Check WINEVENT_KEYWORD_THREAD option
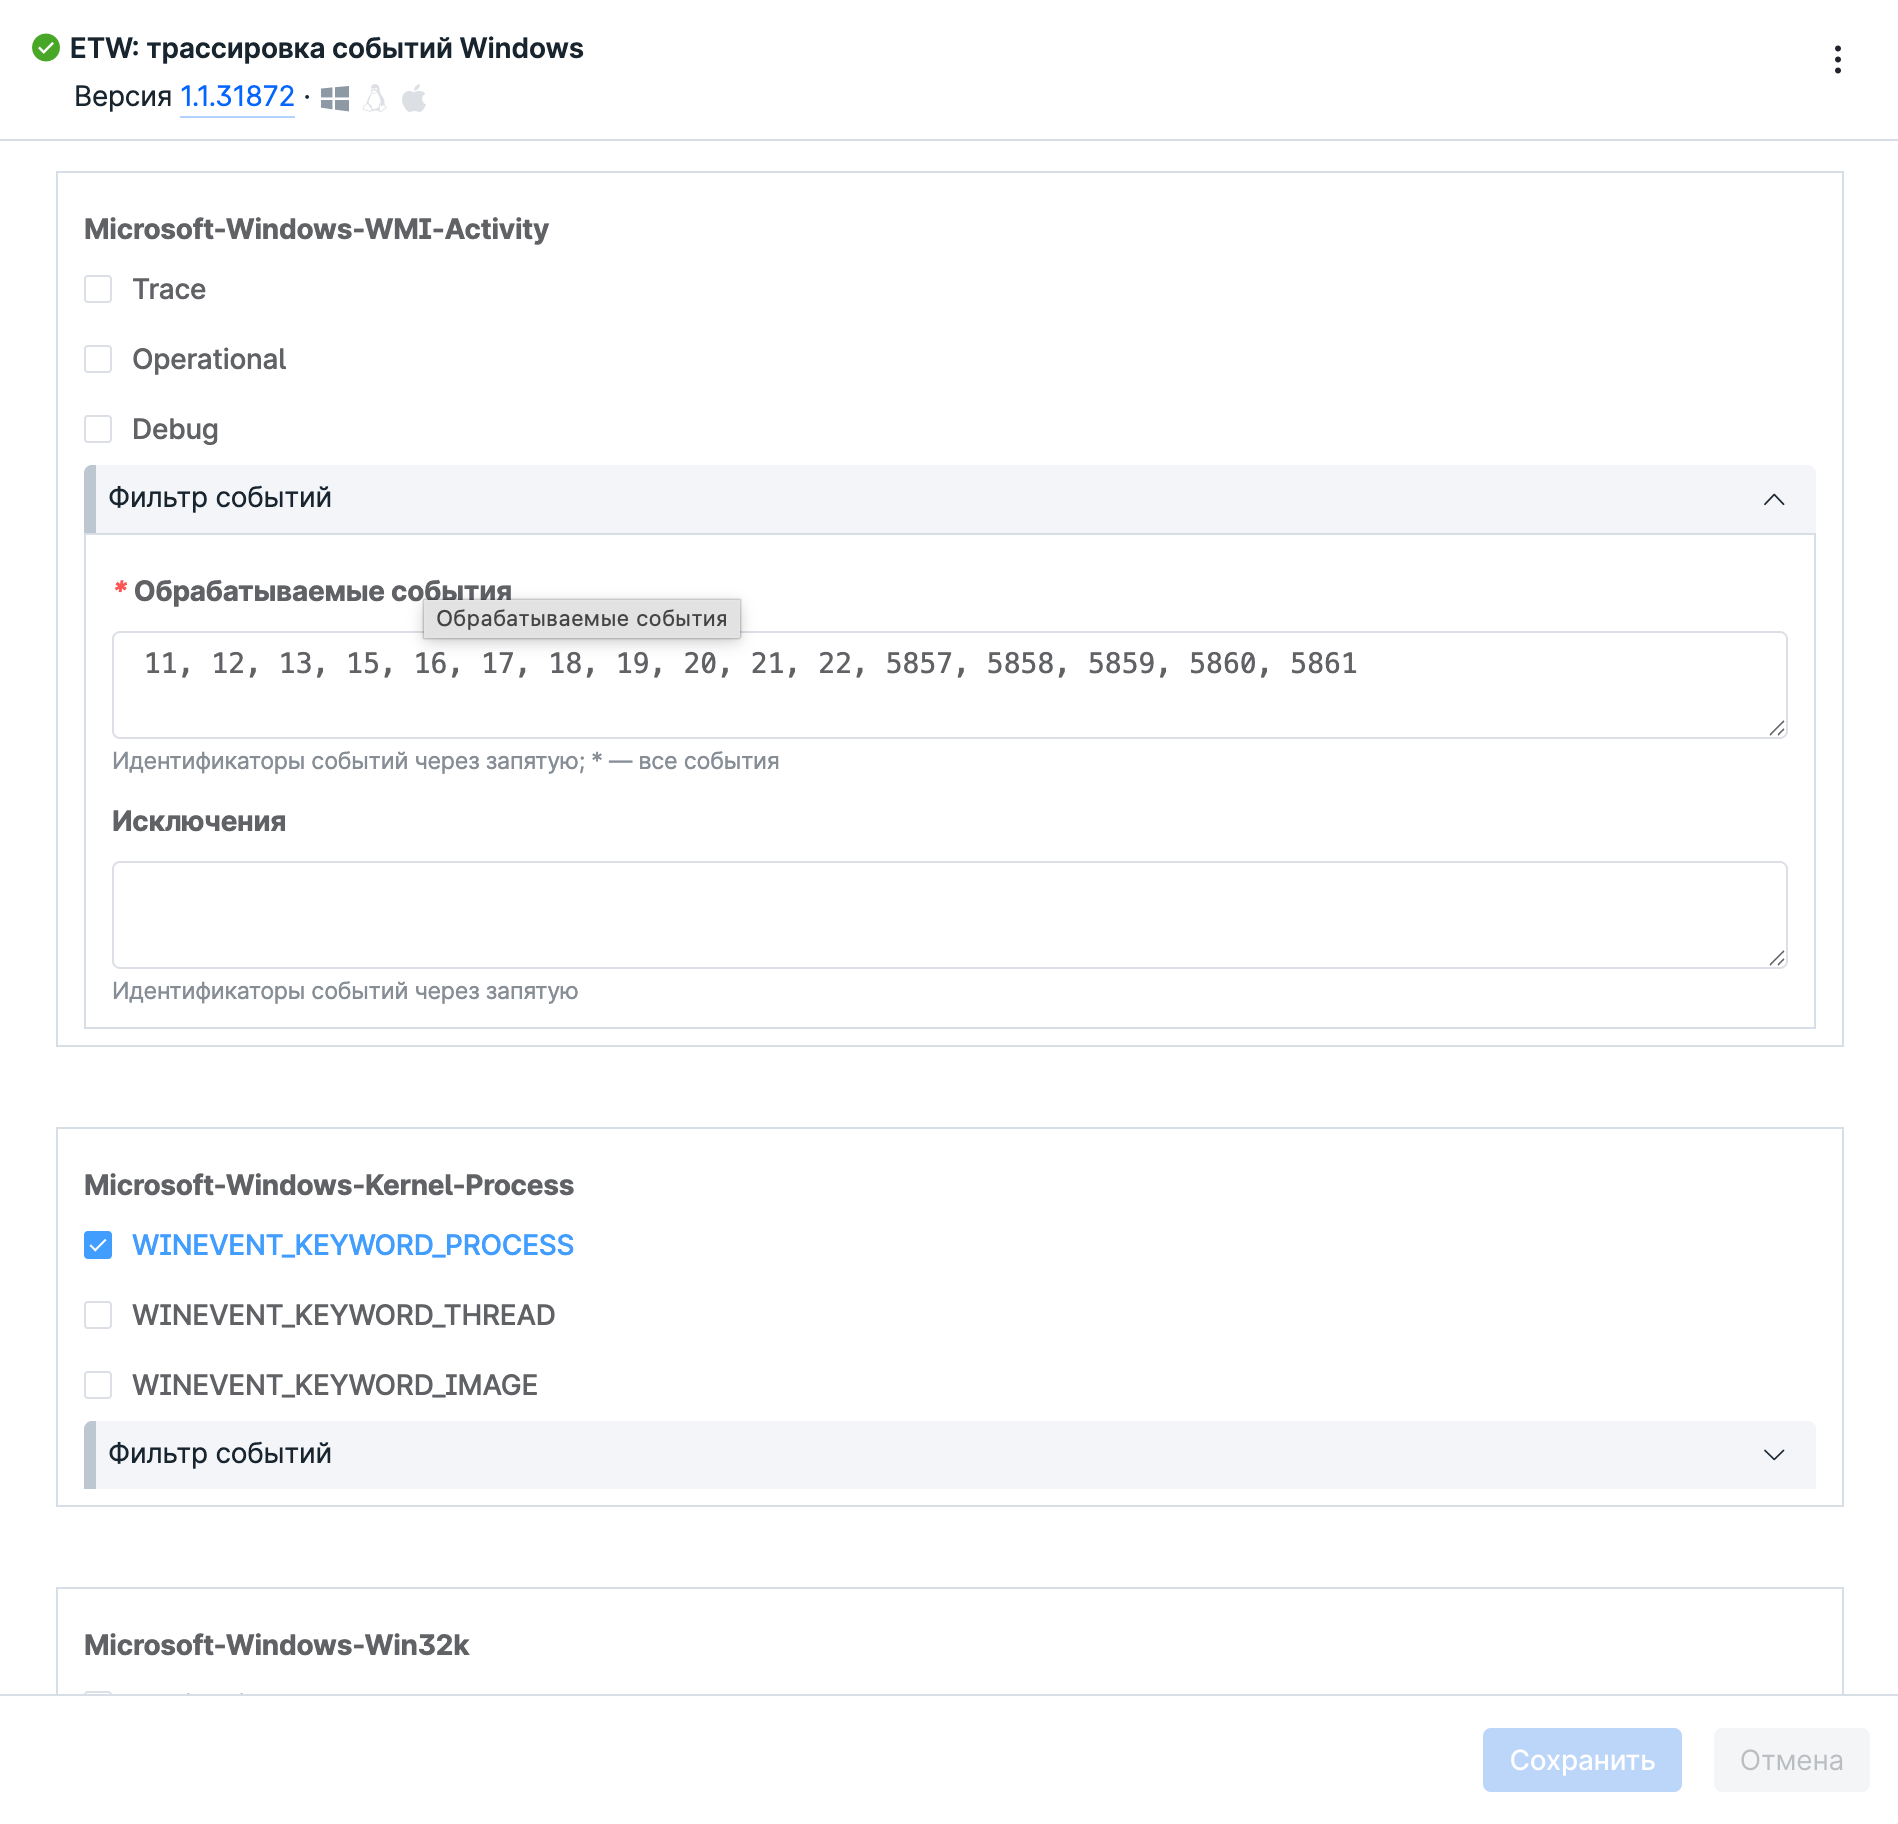The image size is (1898, 1824). pos(98,1315)
